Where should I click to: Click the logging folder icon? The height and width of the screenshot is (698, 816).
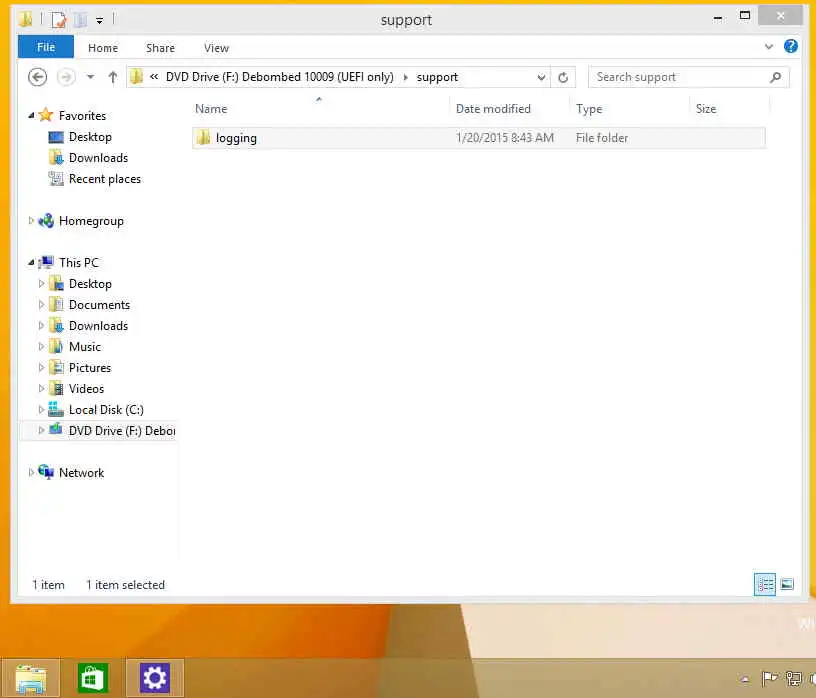203,137
